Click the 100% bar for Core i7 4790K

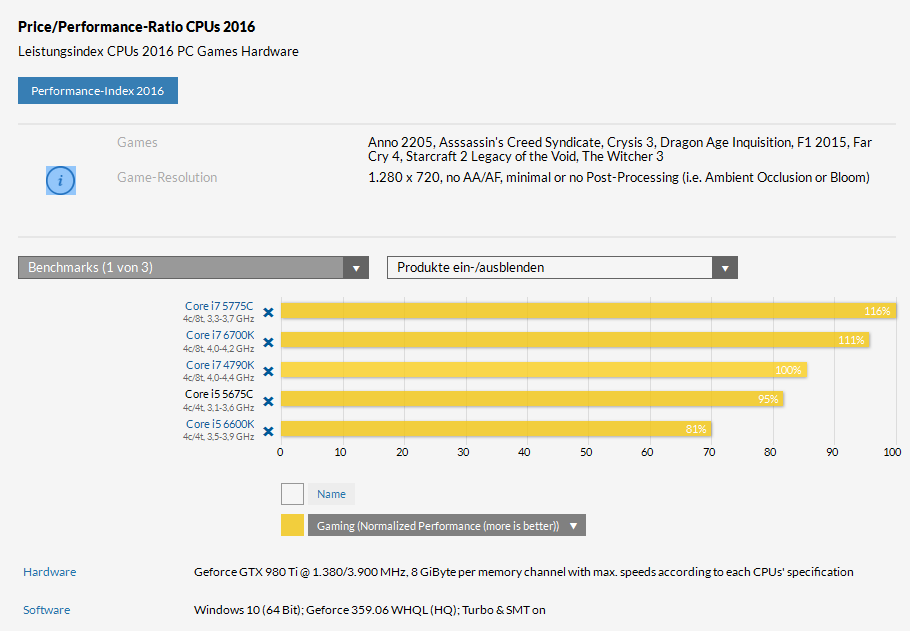tap(544, 370)
